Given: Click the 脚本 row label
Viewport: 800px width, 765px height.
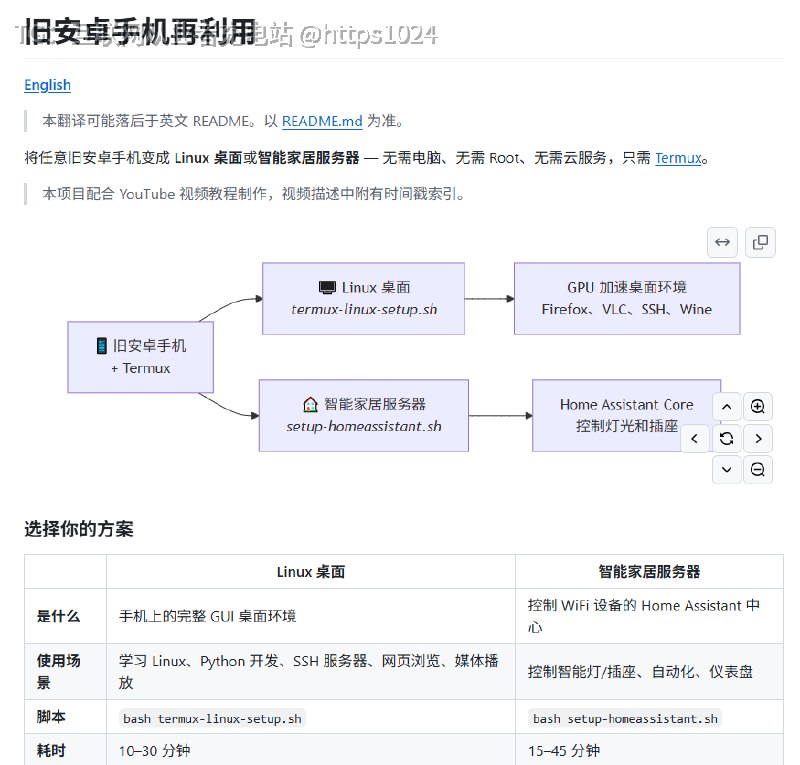Looking at the screenshot, I should [x=51, y=717].
